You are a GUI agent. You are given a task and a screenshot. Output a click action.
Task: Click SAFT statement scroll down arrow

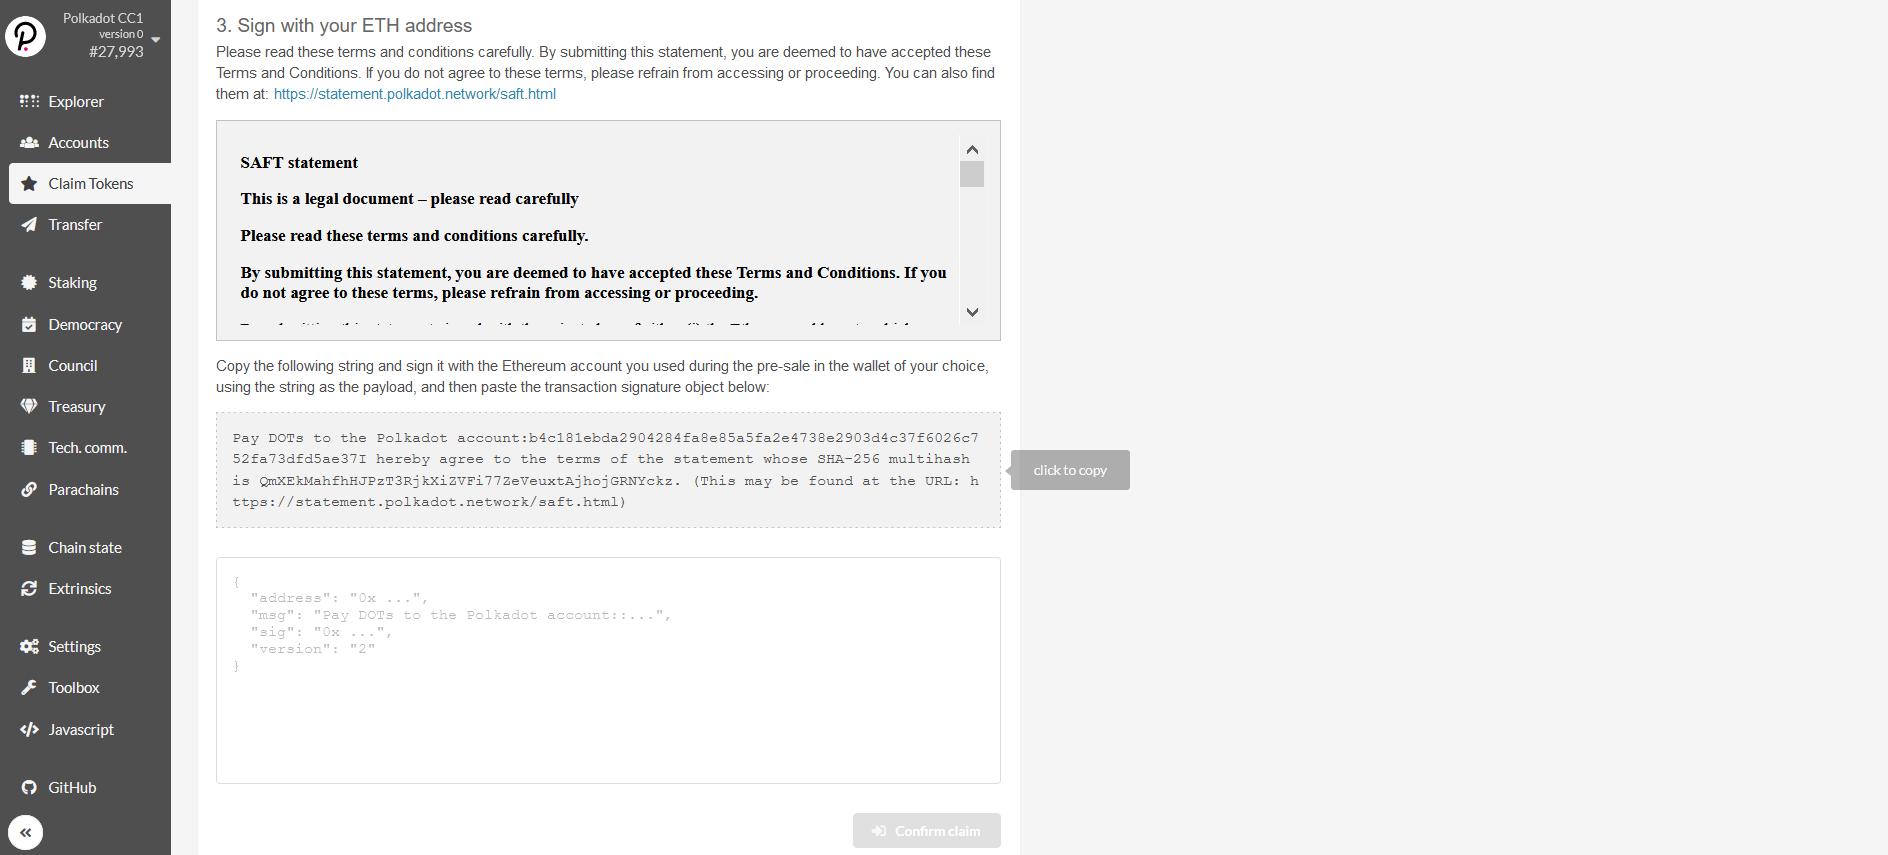click(x=972, y=312)
